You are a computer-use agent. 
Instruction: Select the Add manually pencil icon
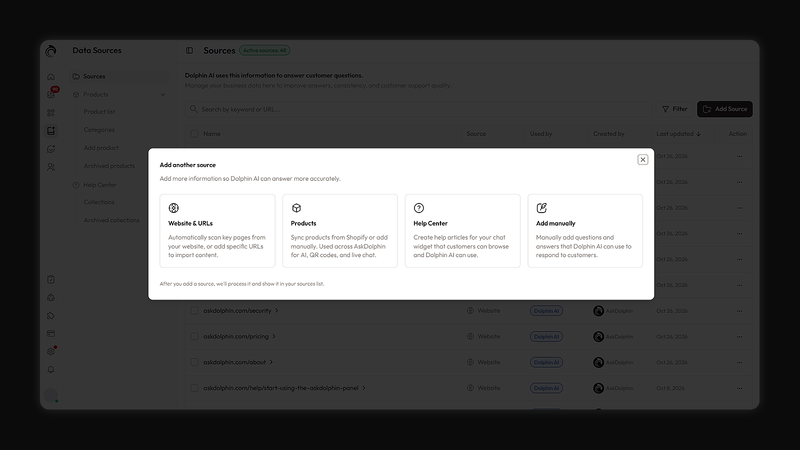point(541,208)
